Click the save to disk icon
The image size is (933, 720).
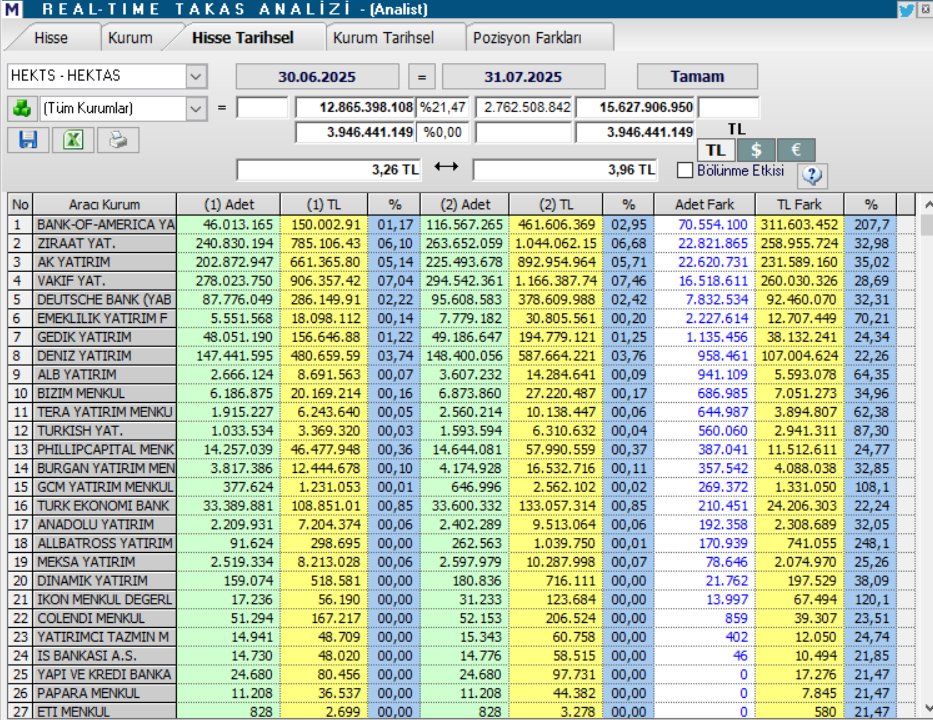27,140
